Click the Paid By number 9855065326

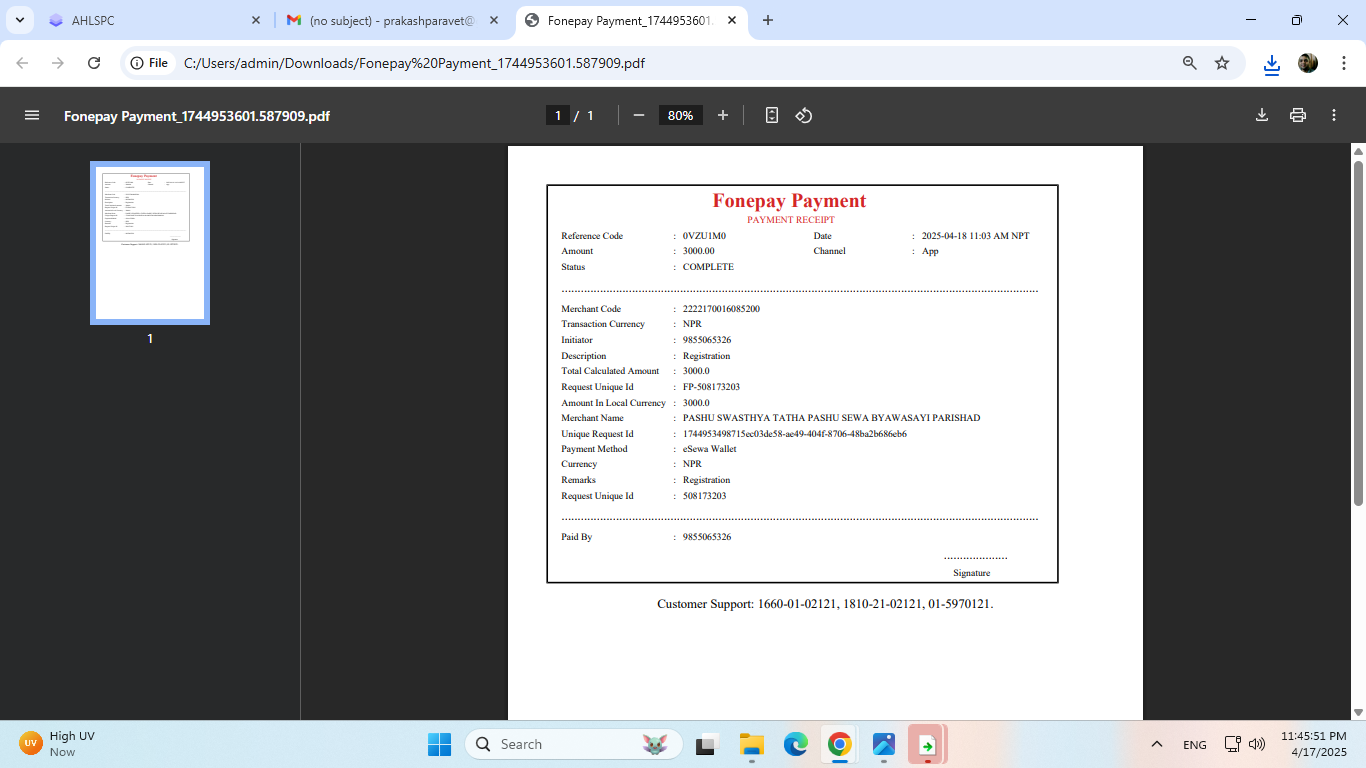pos(707,537)
